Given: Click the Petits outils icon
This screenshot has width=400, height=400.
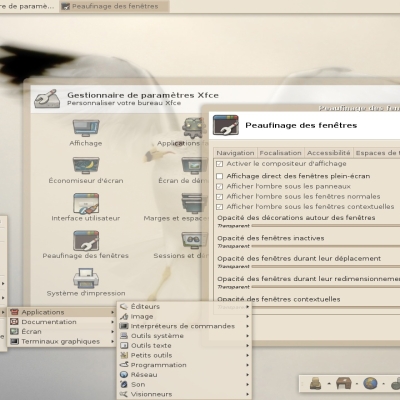Looking at the screenshot, I should [124, 355].
